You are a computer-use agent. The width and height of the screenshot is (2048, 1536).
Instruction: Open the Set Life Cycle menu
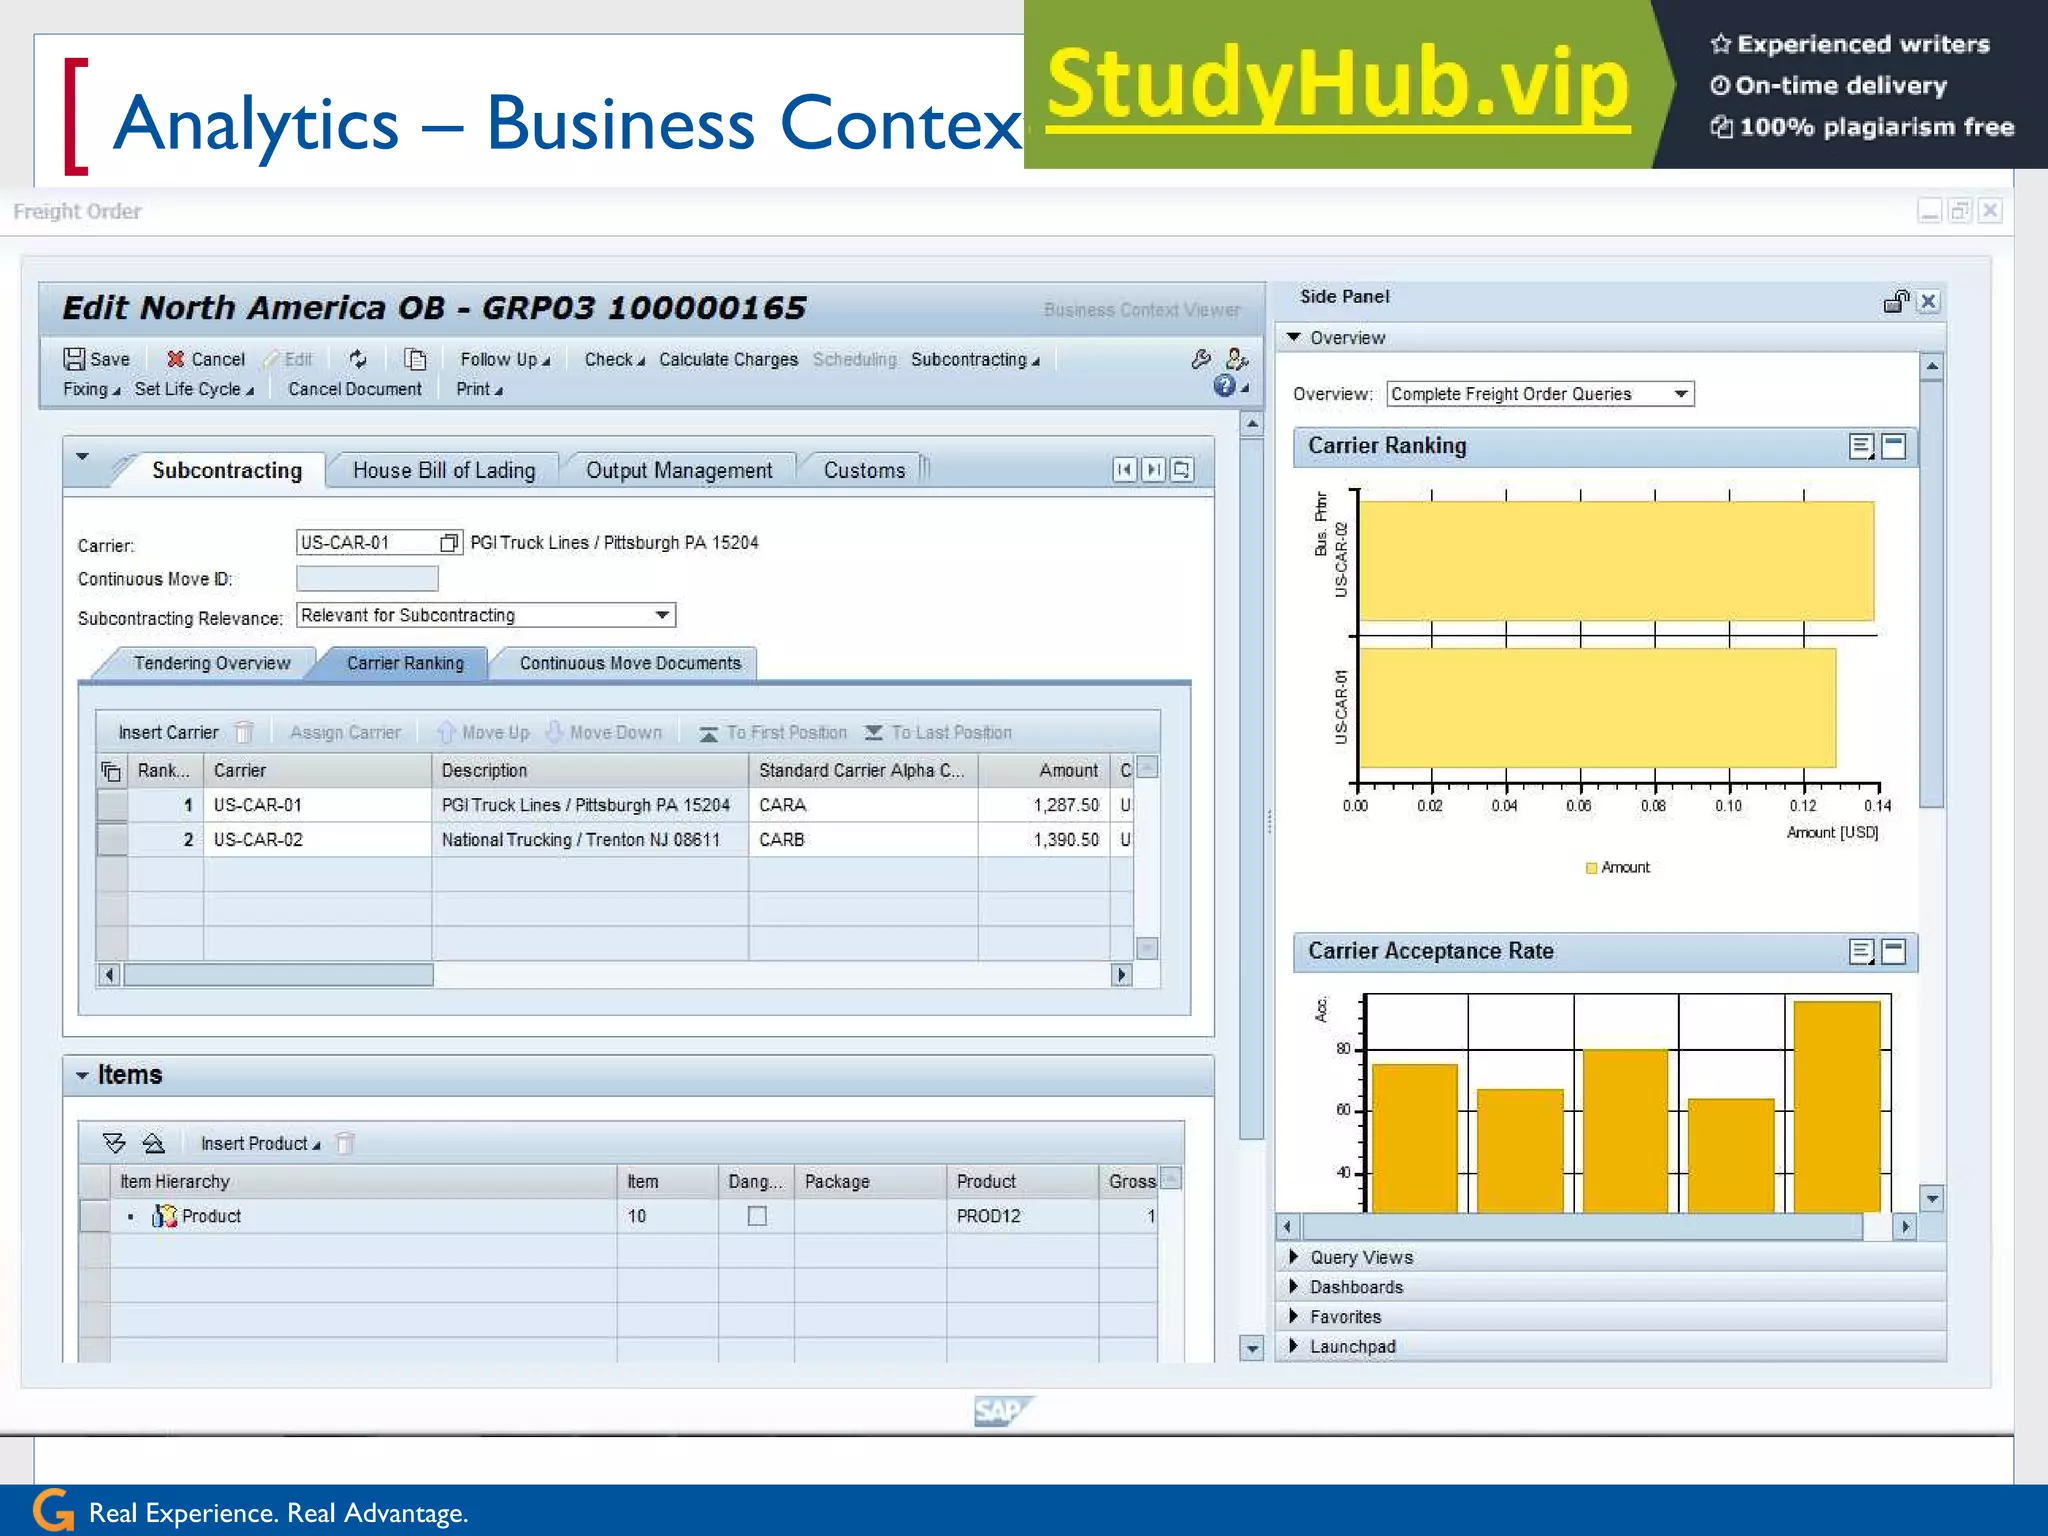click(x=194, y=389)
